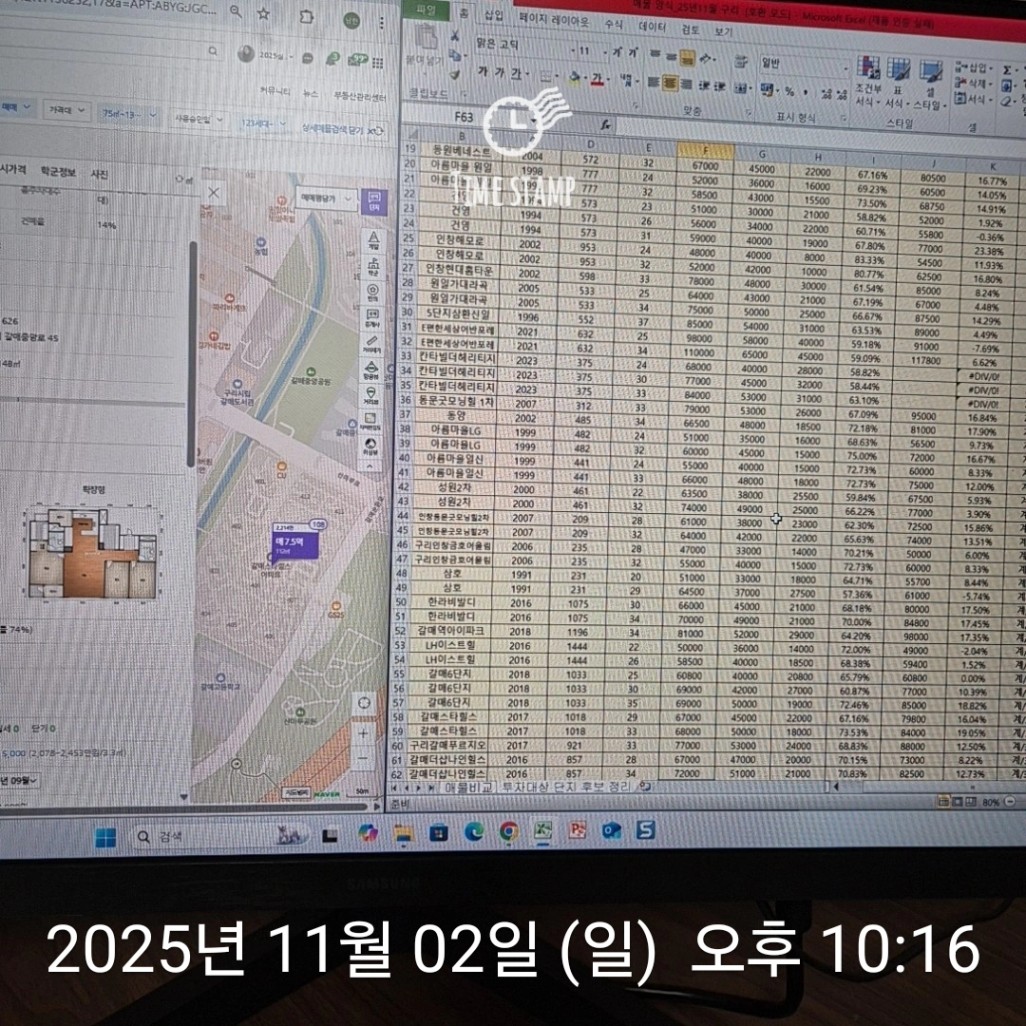The height and width of the screenshot is (1026, 1026).
Task: Open the 사용승인일 filter dropdown
Action: coord(198,119)
